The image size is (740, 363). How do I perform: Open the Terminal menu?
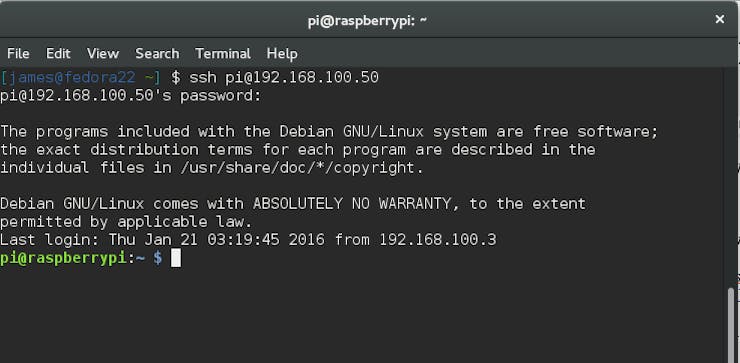coord(223,53)
